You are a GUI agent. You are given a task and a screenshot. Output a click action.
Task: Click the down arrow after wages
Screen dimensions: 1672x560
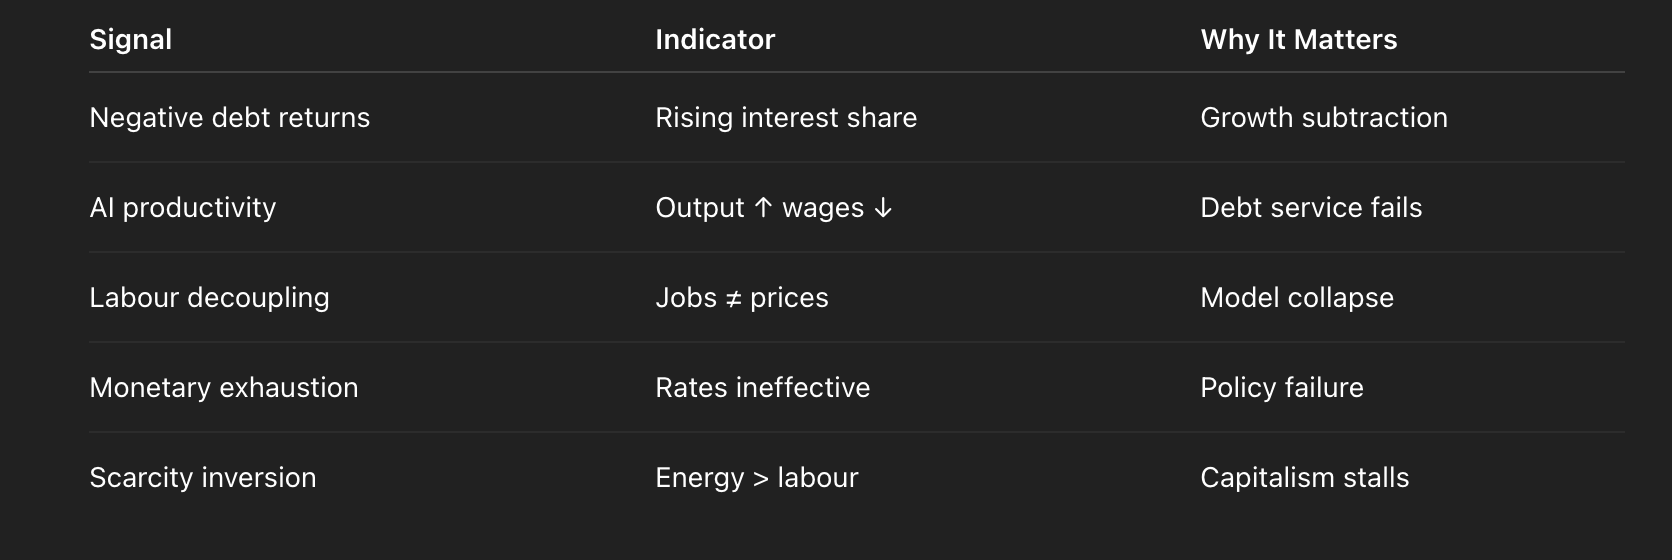coord(882,208)
